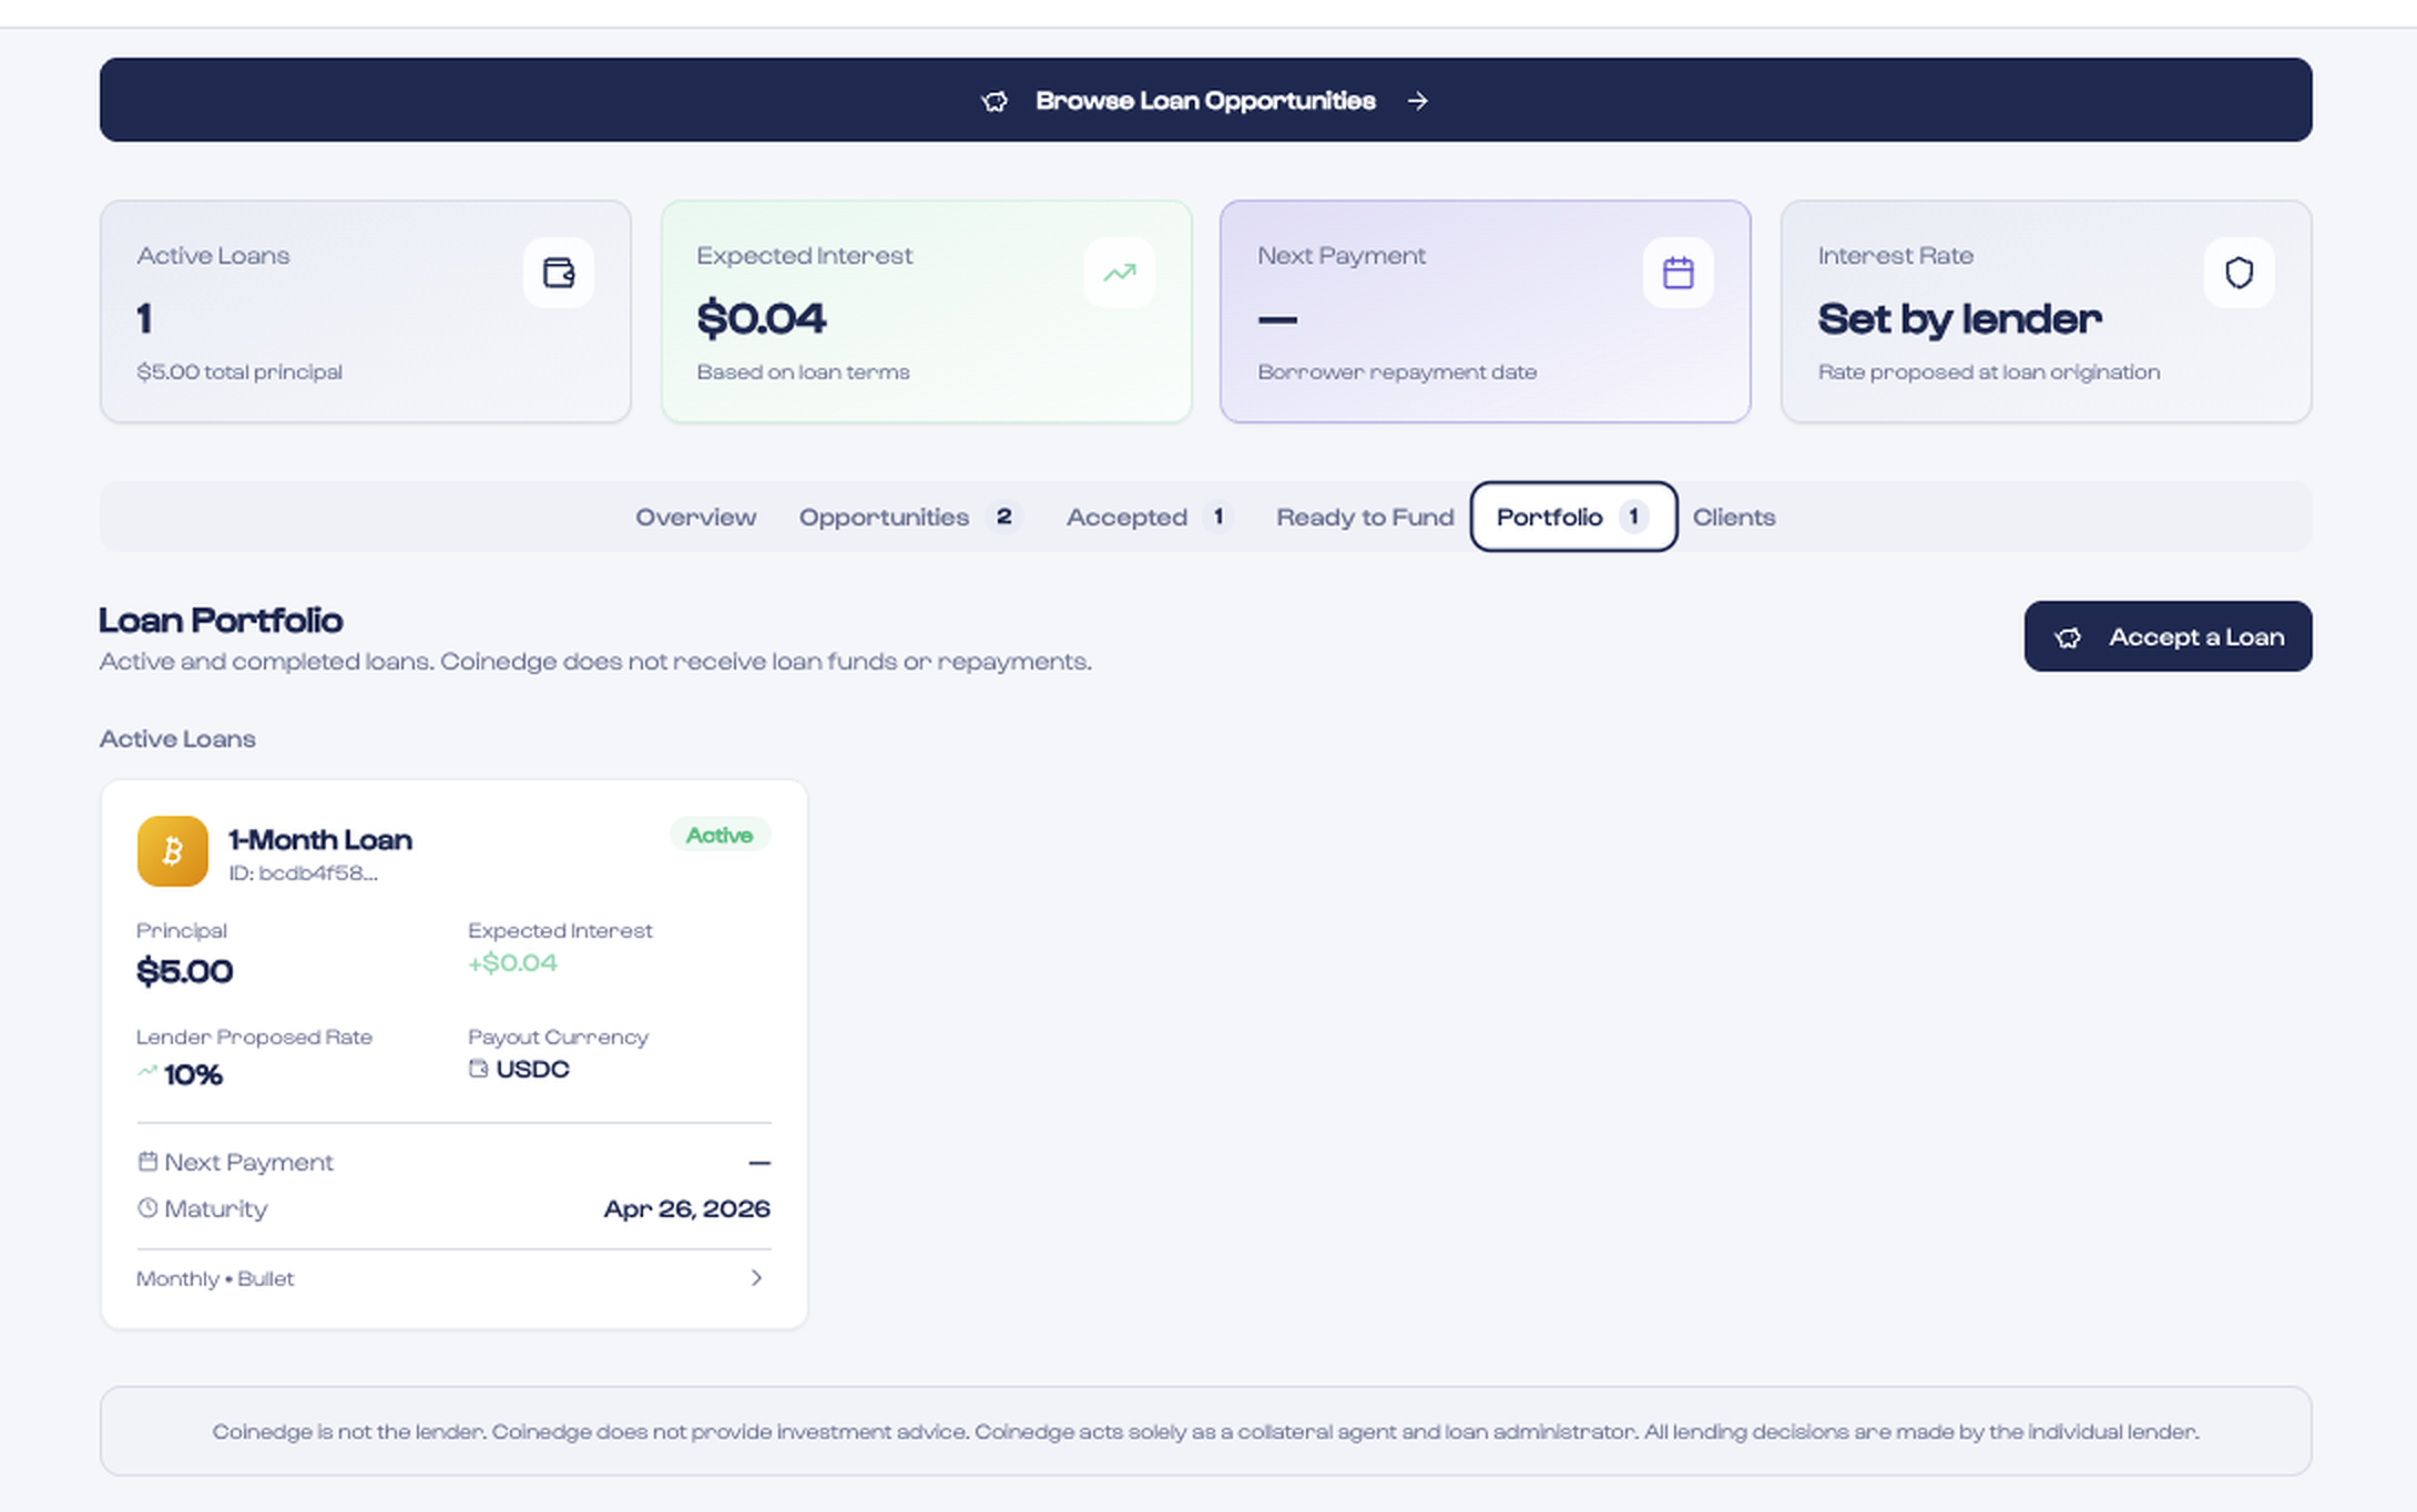Click the clock icon beside Maturity
The height and width of the screenshot is (1512, 2417).
point(147,1208)
